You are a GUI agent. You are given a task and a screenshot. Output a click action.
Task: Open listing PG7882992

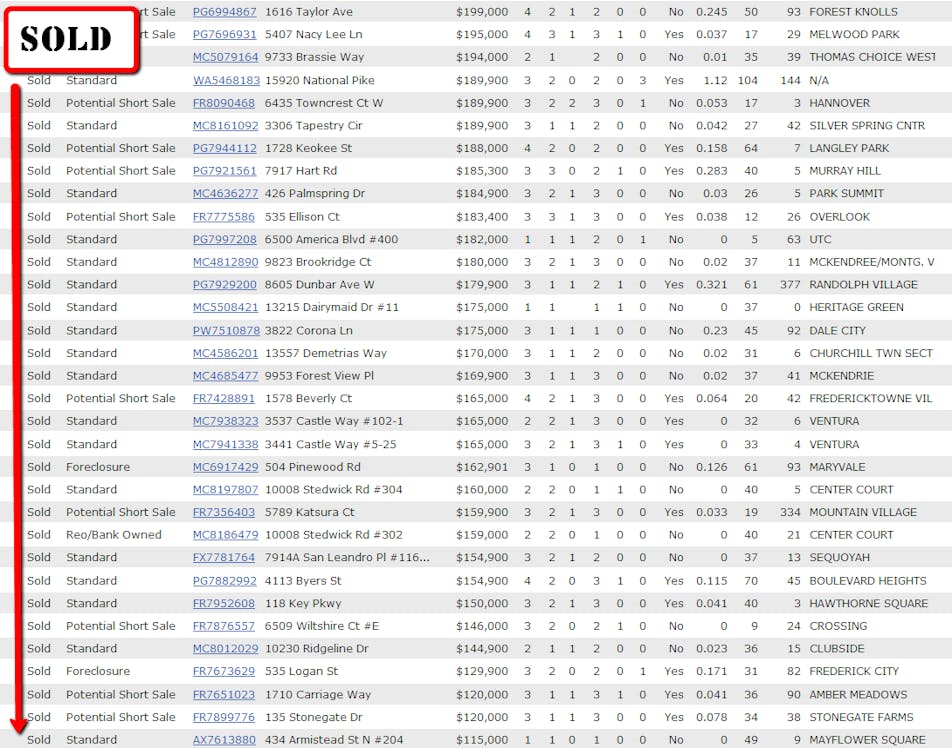pos(225,581)
